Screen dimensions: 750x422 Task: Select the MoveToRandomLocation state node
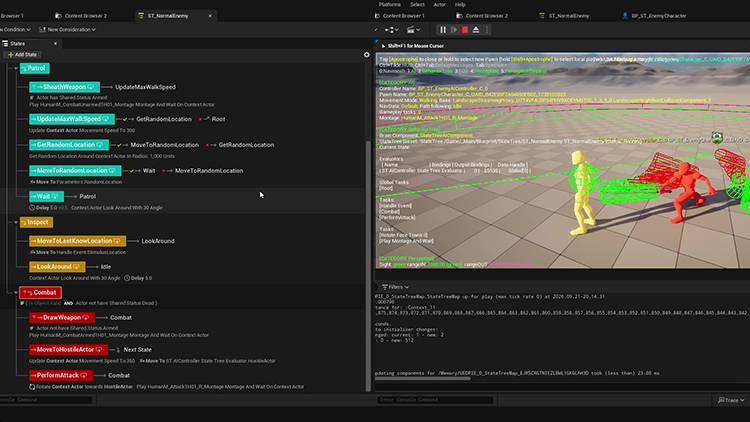(75, 171)
